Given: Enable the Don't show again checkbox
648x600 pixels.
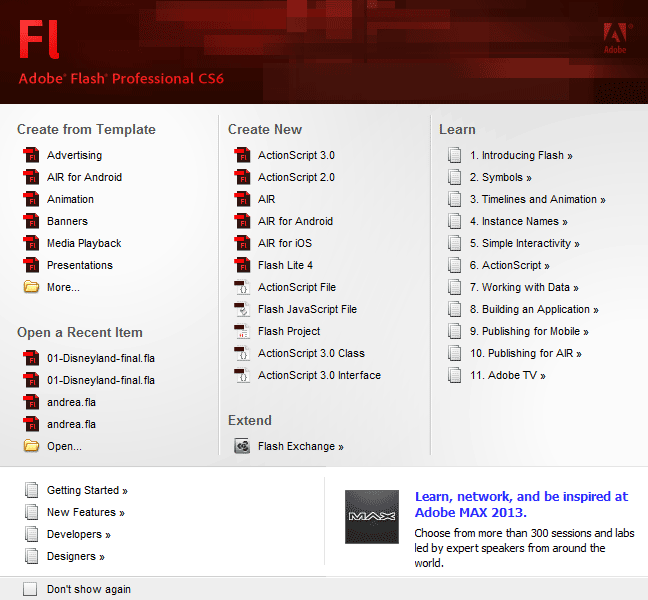Looking at the screenshot, I should (x=30, y=589).
